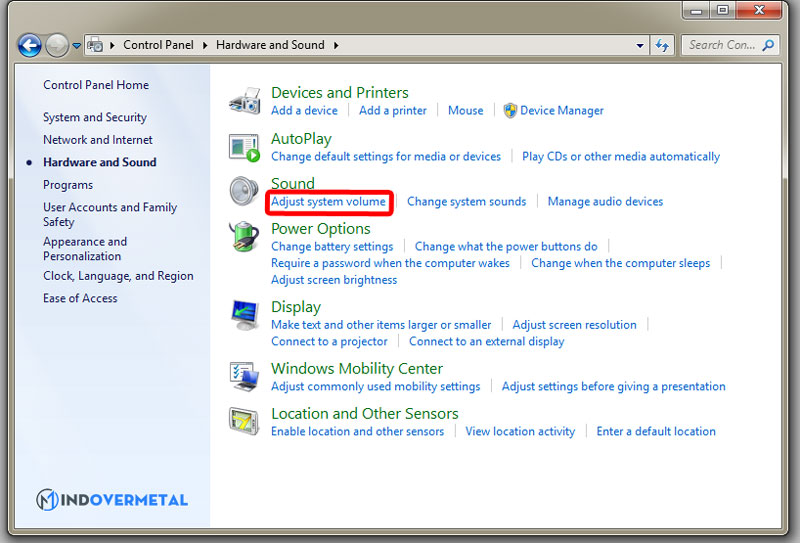800x543 pixels.
Task: Open Ease of Access category
Action: 80,298
